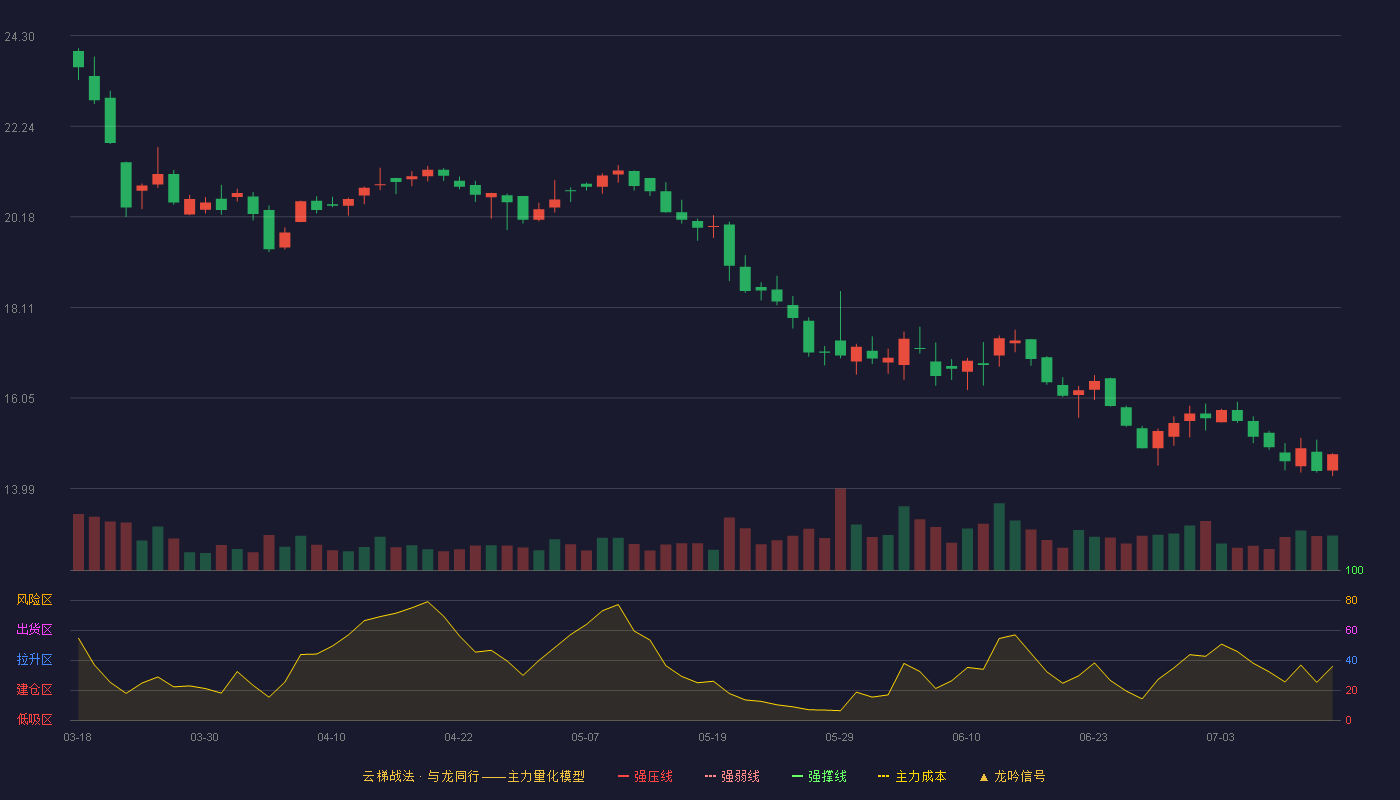Screen dimensions: 1400x800
Task: Click the last red candlestick on the right
Action: tap(1332, 462)
